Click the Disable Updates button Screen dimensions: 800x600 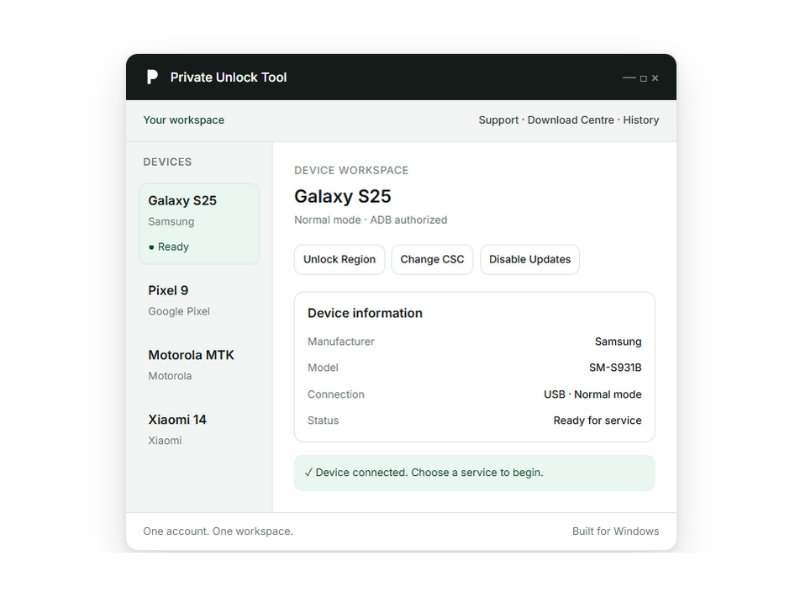click(x=530, y=259)
